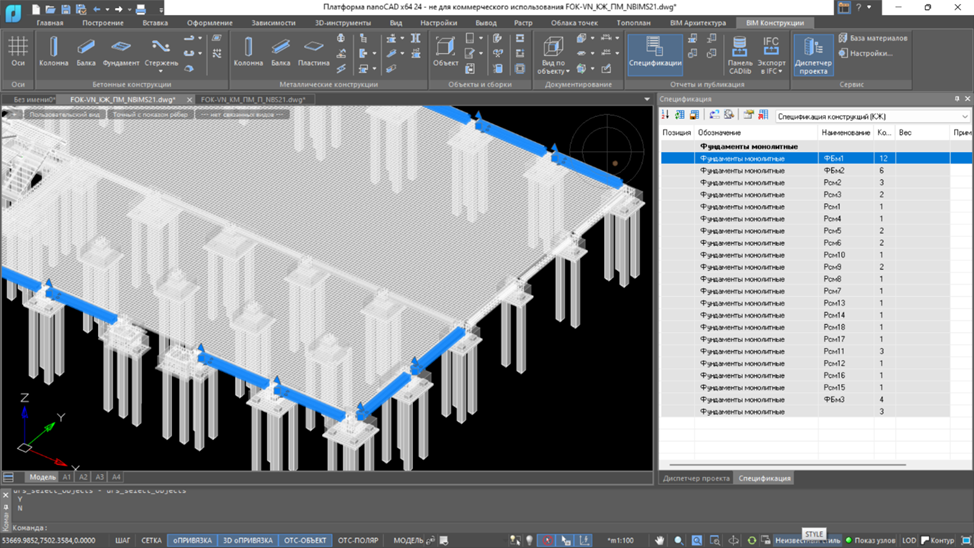Open the Спецификация конструкций (КЖ) dropdown

pyautogui.click(x=872, y=116)
